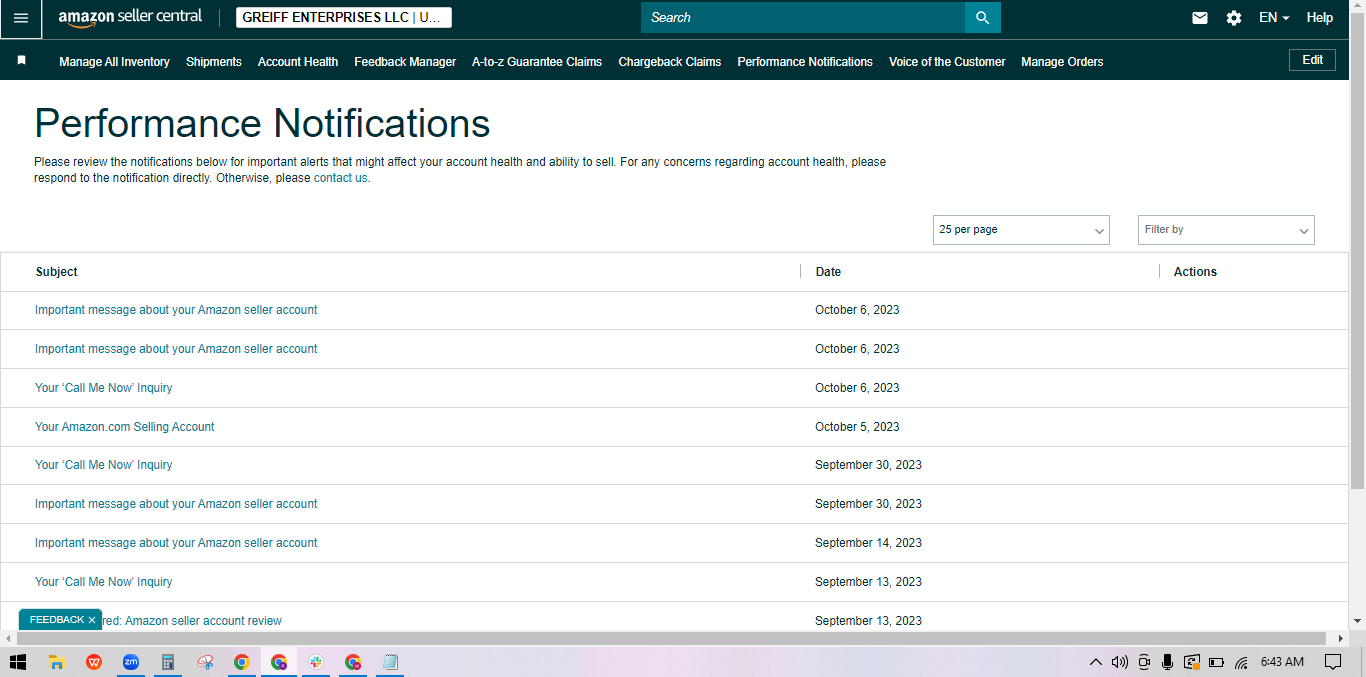Click the Edit favorites bar button
Screen dimensions: 1366x677
pos(1312,60)
